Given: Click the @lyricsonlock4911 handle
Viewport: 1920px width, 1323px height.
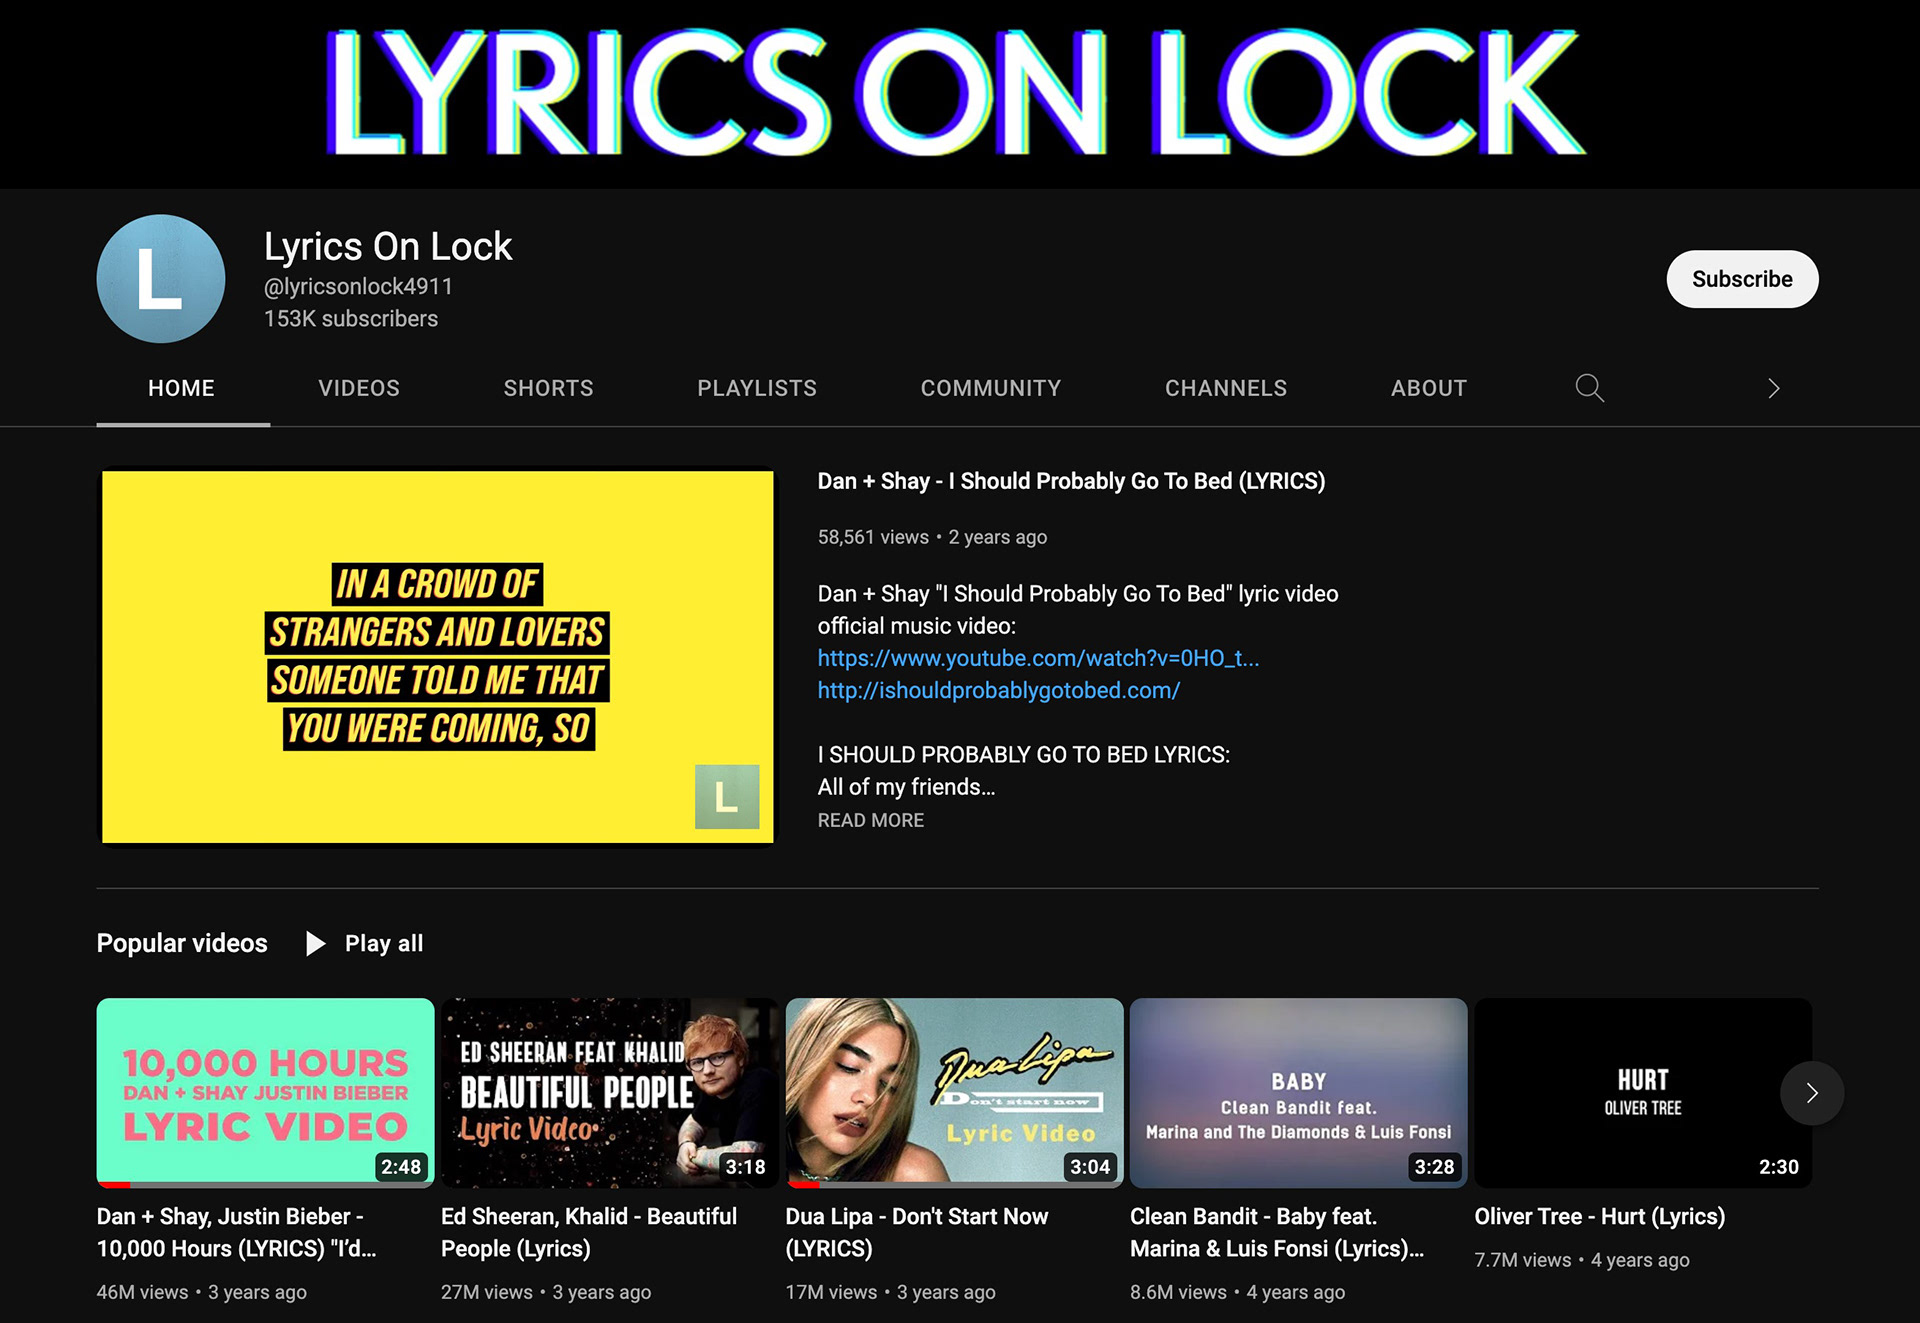Looking at the screenshot, I should click(x=358, y=286).
